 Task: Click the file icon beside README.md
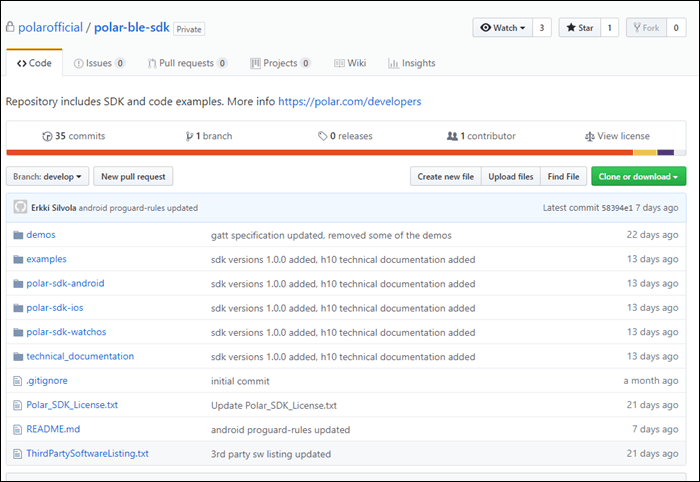(18, 429)
